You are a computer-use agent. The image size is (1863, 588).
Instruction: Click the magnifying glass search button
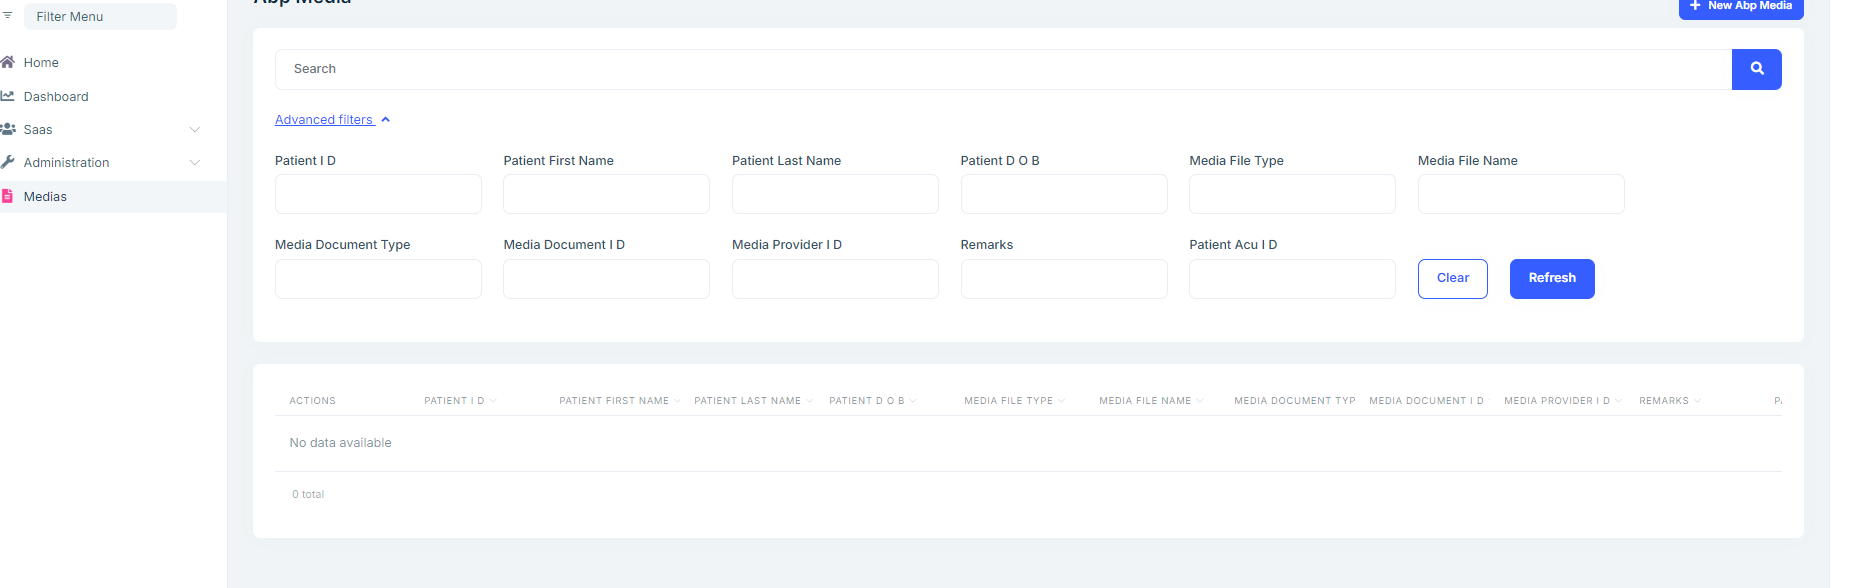[x=1756, y=69]
